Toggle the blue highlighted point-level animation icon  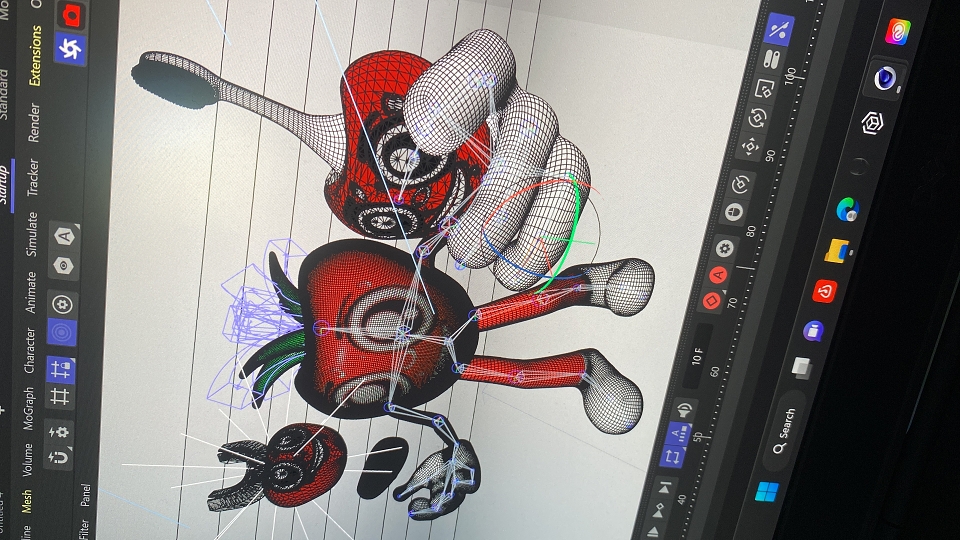tap(778, 30)
